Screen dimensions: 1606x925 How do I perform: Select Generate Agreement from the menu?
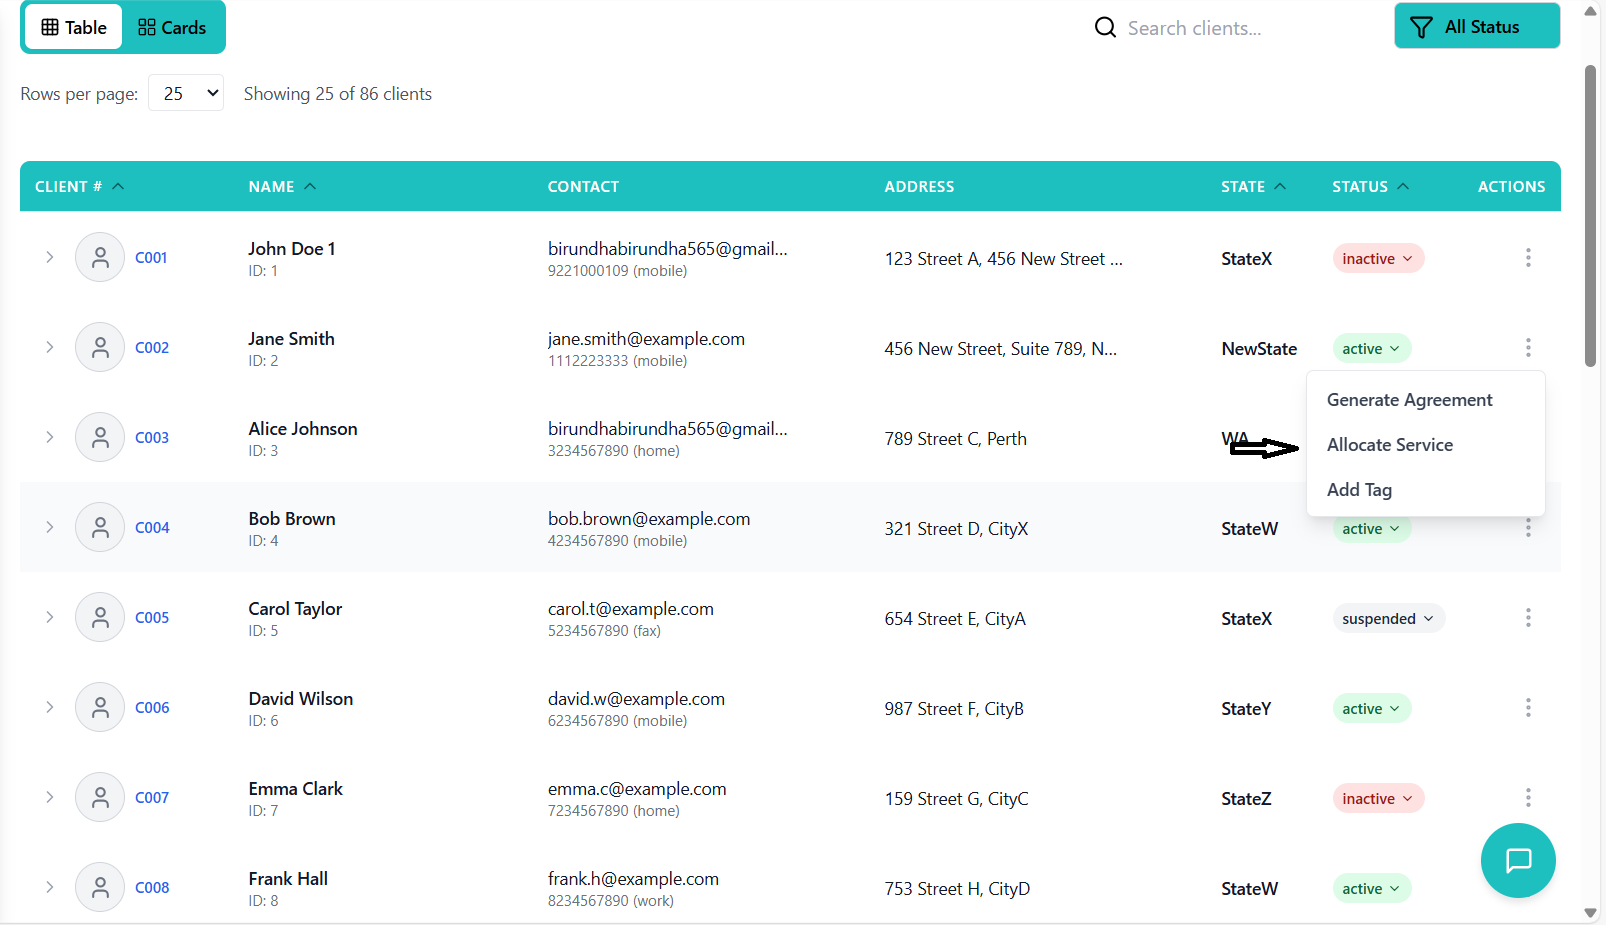point(1409,400)
